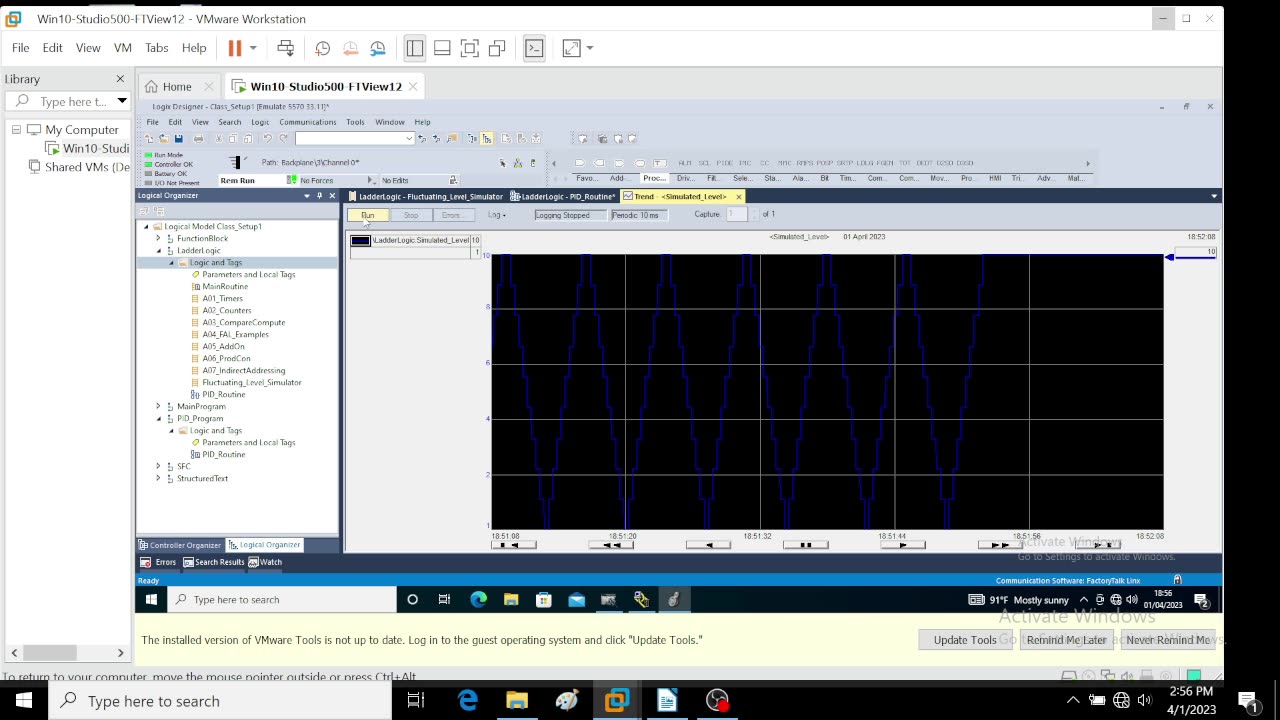This screenshot has height=720, width=1280.
Task: Click the Print icon in Logix Designer toolbar
Action: (x=198, y=138)
